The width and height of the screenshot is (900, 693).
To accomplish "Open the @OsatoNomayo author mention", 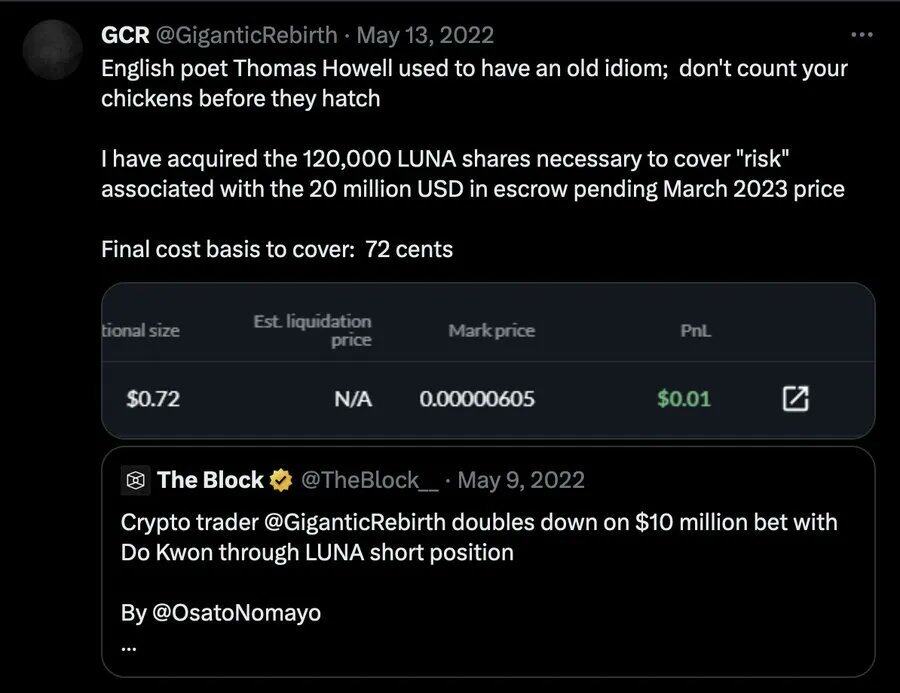I will pos(235,613).
